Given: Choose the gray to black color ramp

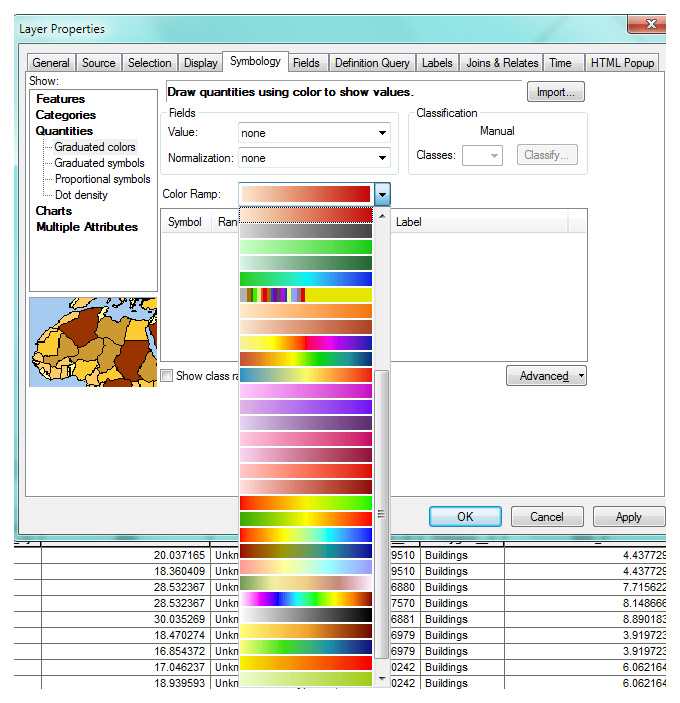Looking at the screenshot, I should (305, 231).
